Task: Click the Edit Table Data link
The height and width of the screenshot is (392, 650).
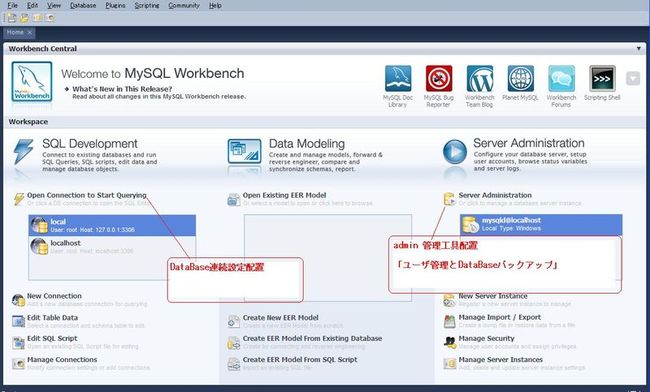Action: click(x=52, y=317)
